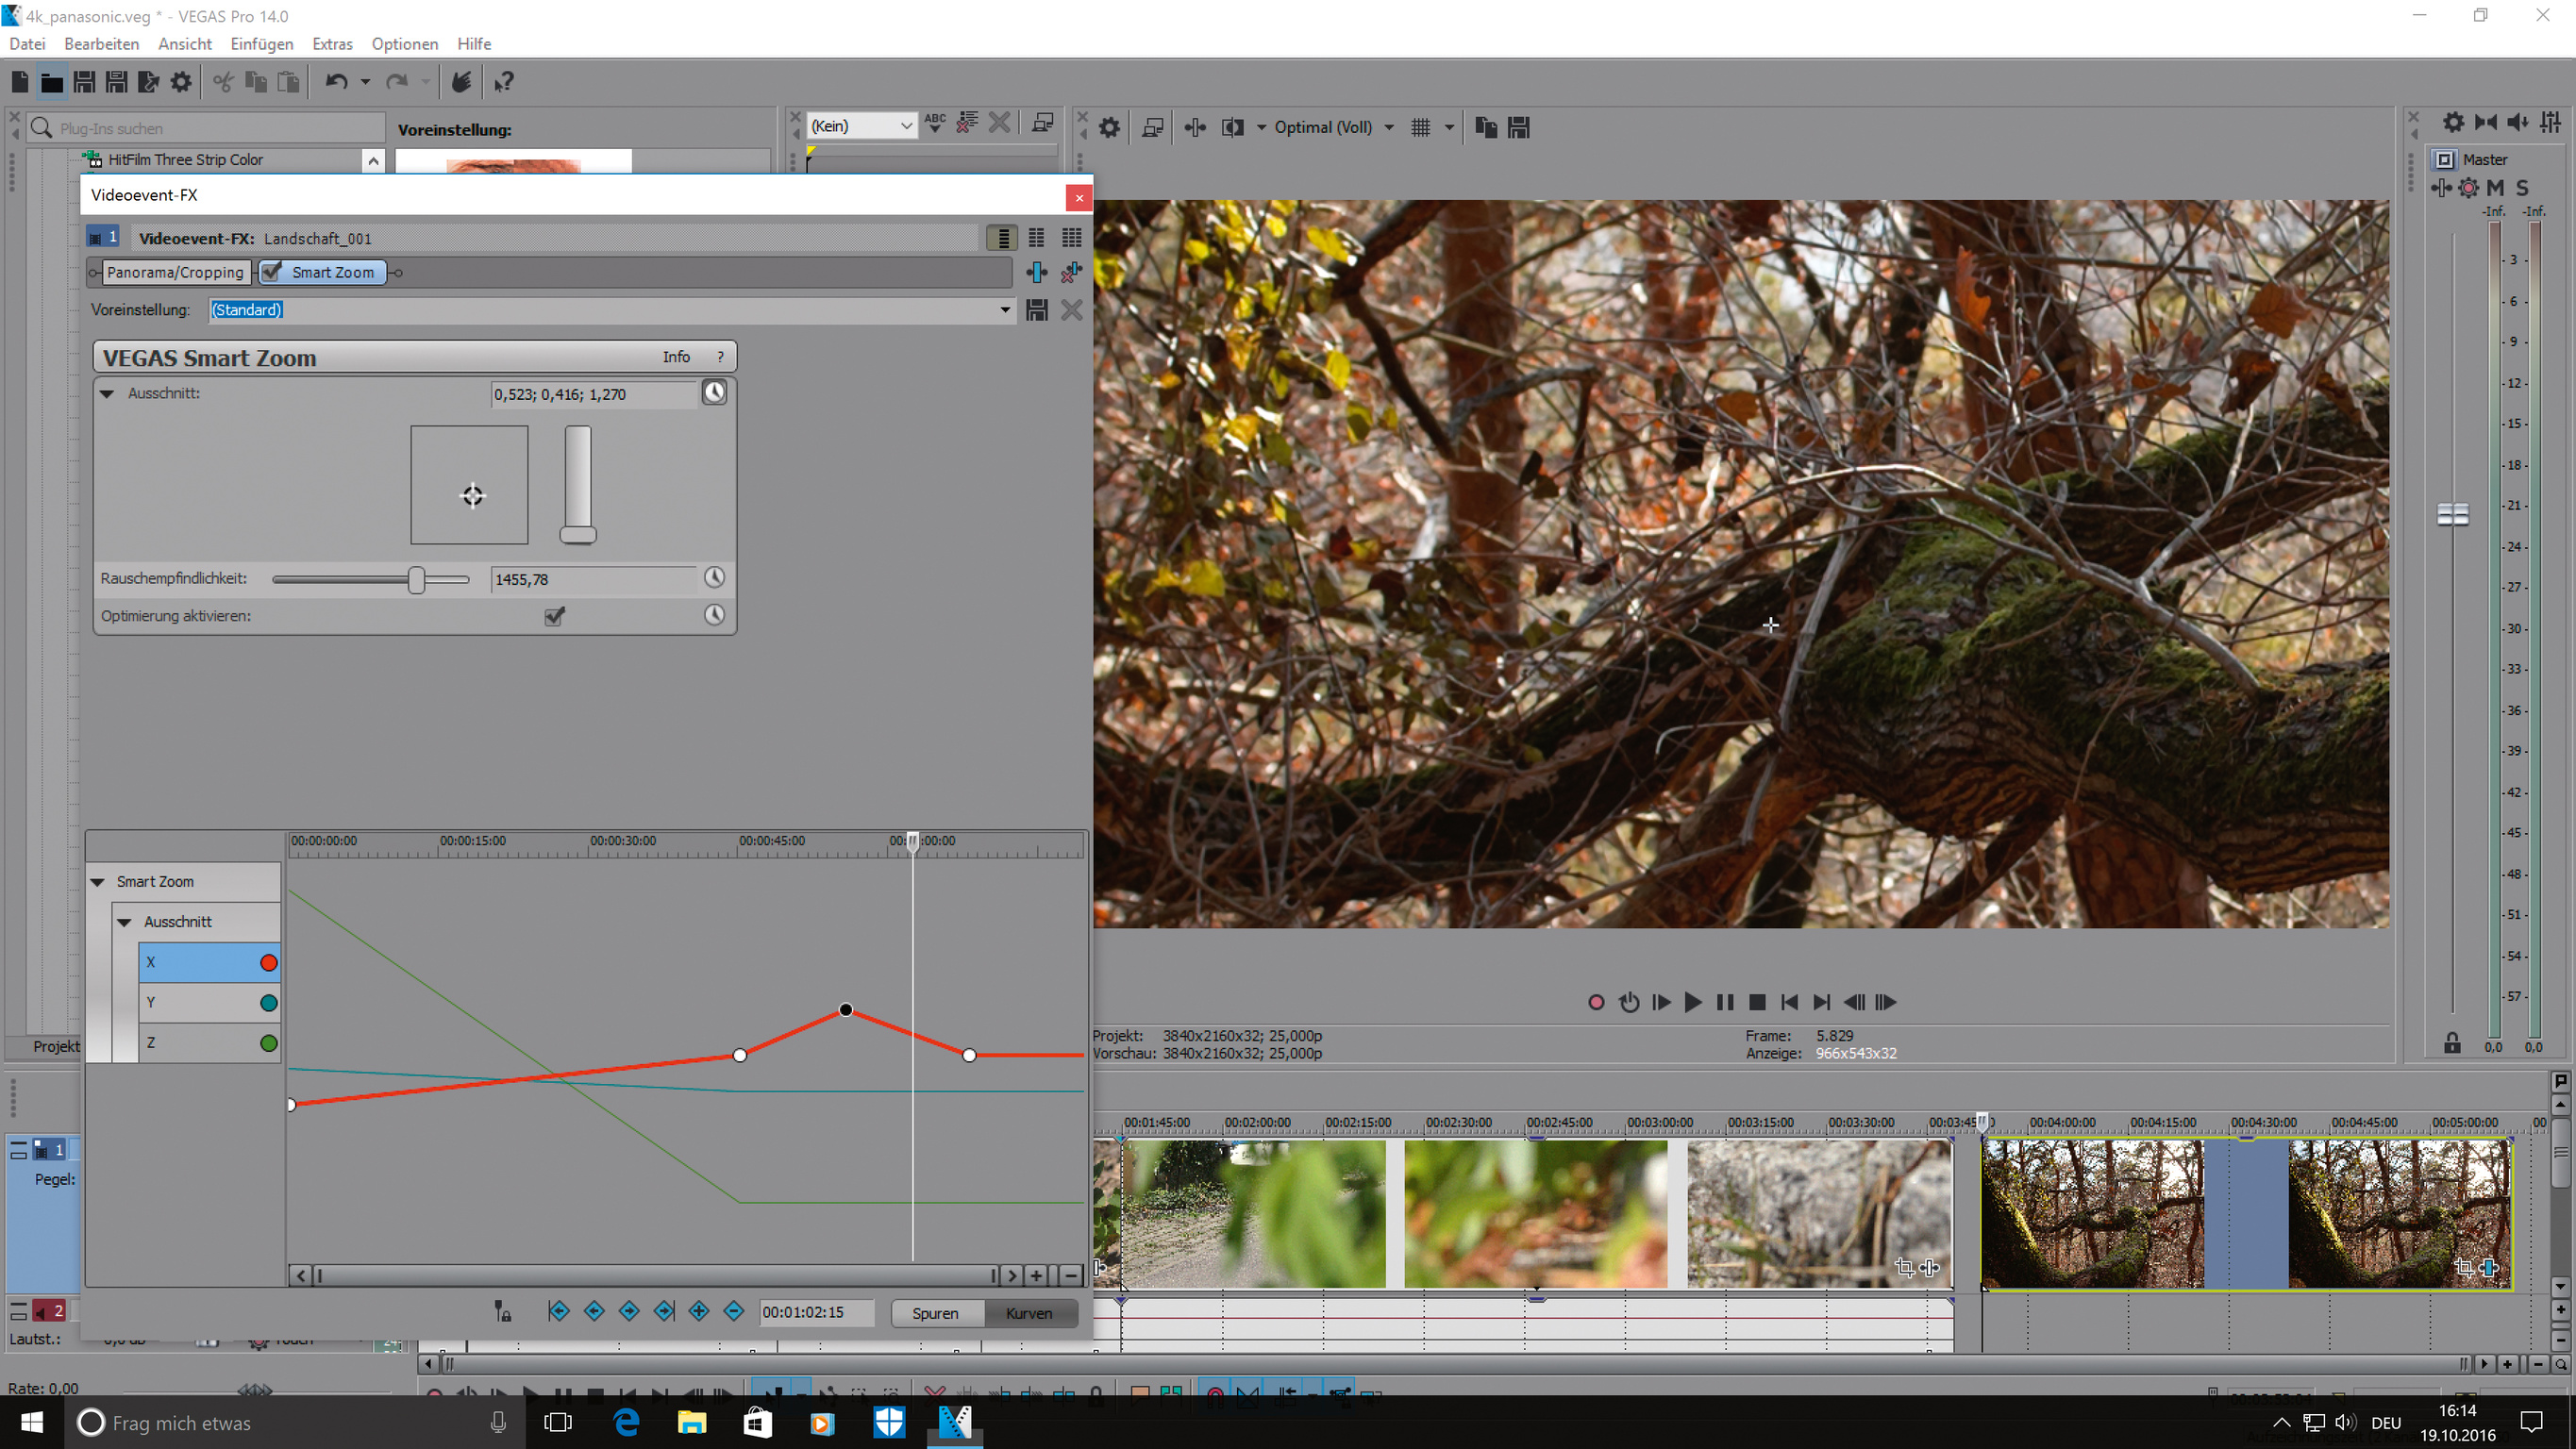Open the Video Preview settings gear
Image resolution: width=2576 pixels, height=1449 pixels.
pos(1109,127)
